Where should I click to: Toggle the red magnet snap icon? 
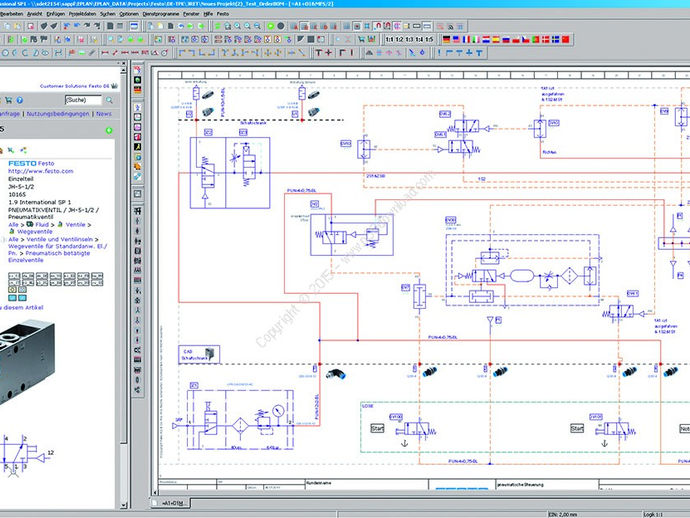tap(378, 26)
